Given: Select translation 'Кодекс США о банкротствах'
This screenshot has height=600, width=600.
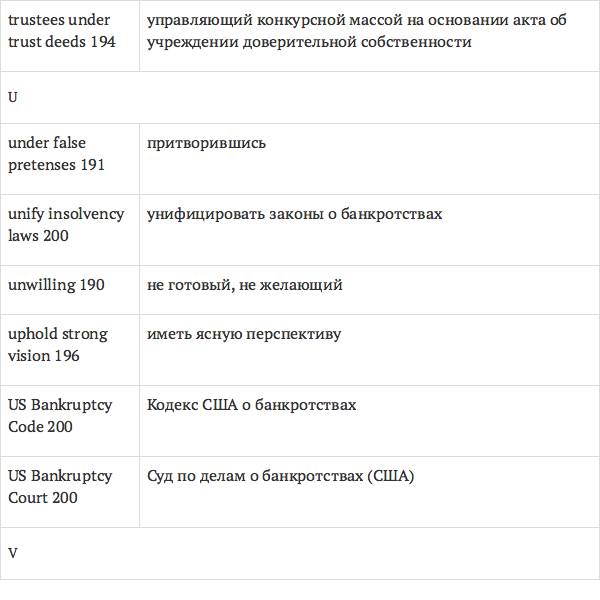Looking at the screenshot, I should coord(251,405).
